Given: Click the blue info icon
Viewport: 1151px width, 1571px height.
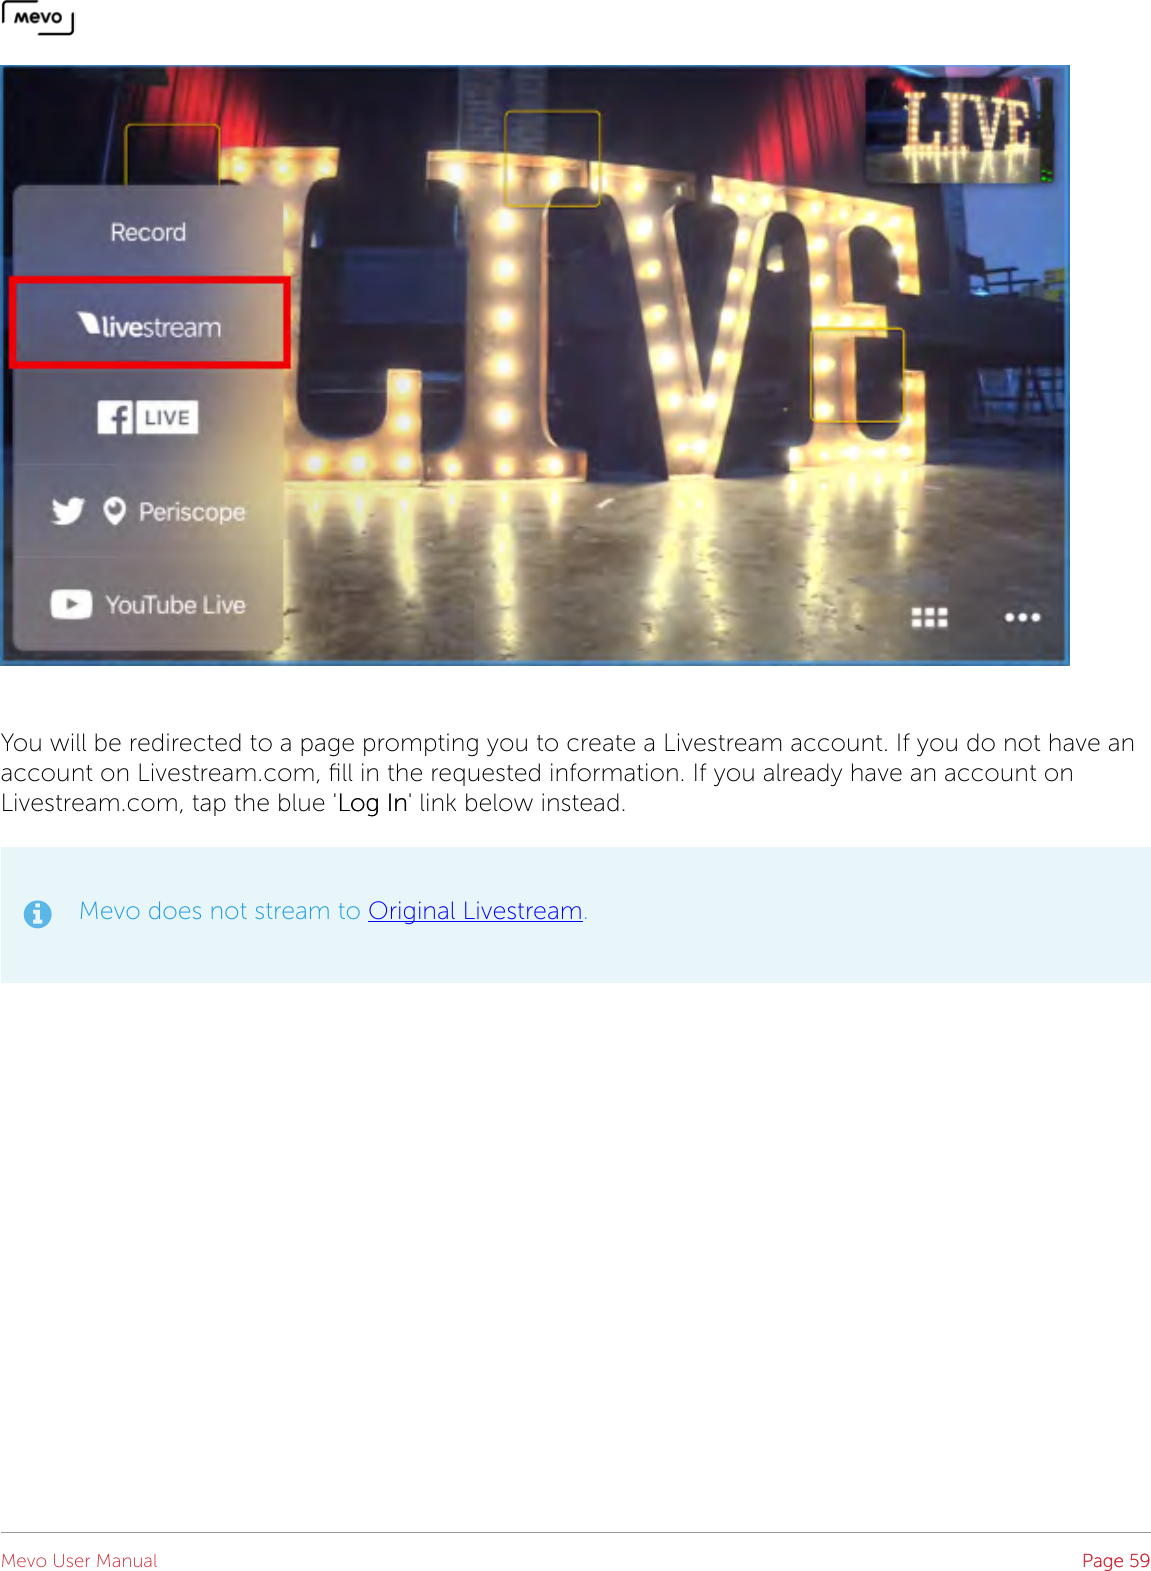Looking at the screenshot, I should [x=38, y=914].
